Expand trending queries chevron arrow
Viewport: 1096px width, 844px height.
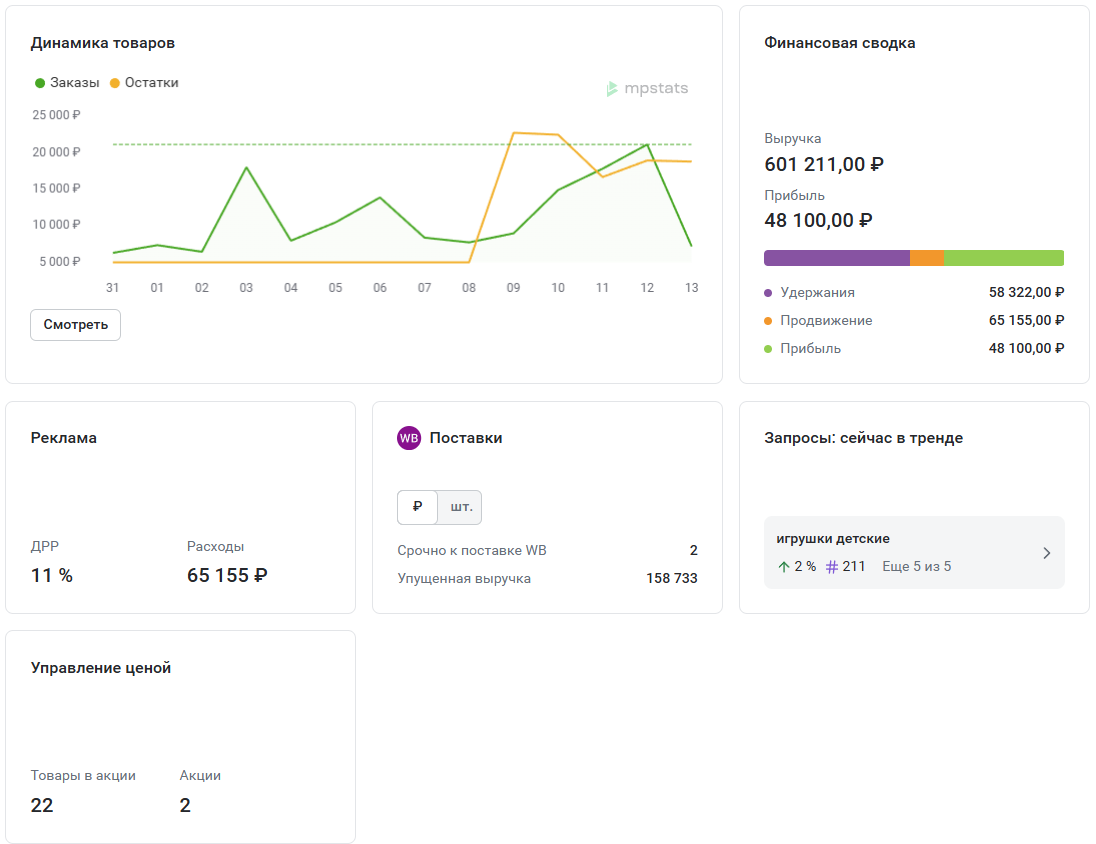(x=1046, y=553)
